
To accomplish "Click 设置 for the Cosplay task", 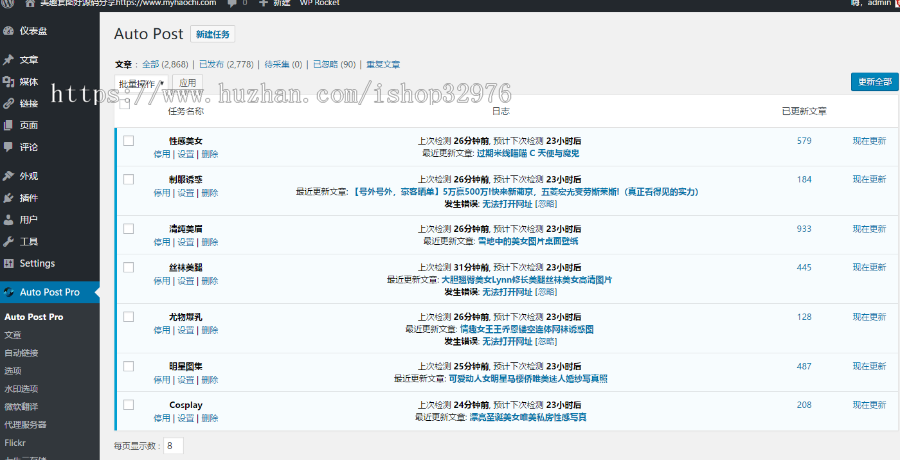I will click(x=185, y=418).
